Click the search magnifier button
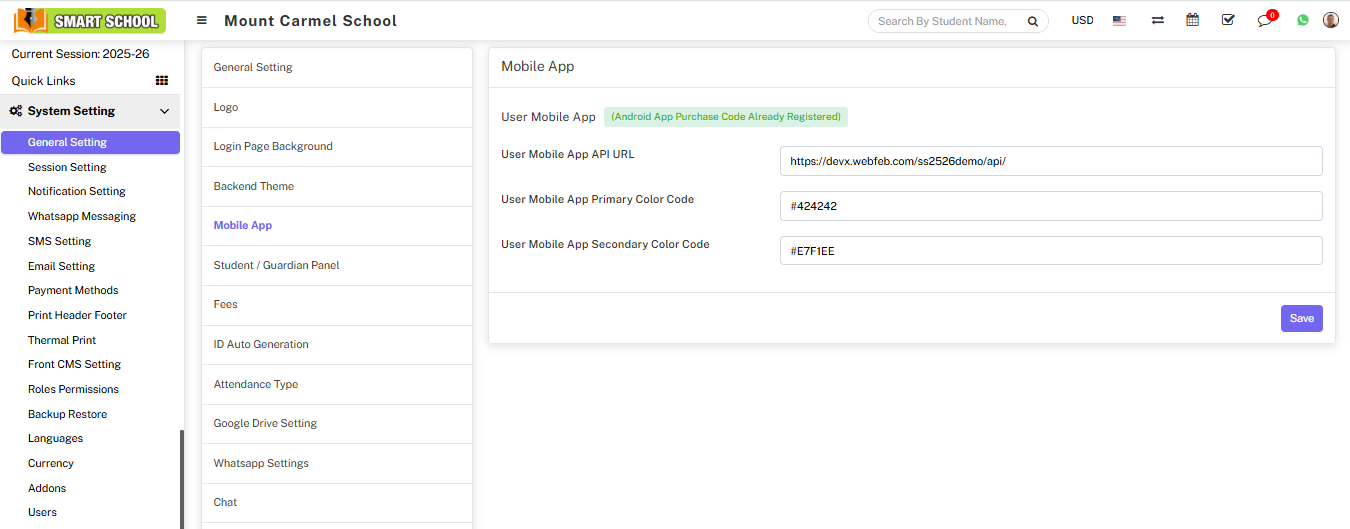This screenshot has width=1350, height=529. 1033,21
